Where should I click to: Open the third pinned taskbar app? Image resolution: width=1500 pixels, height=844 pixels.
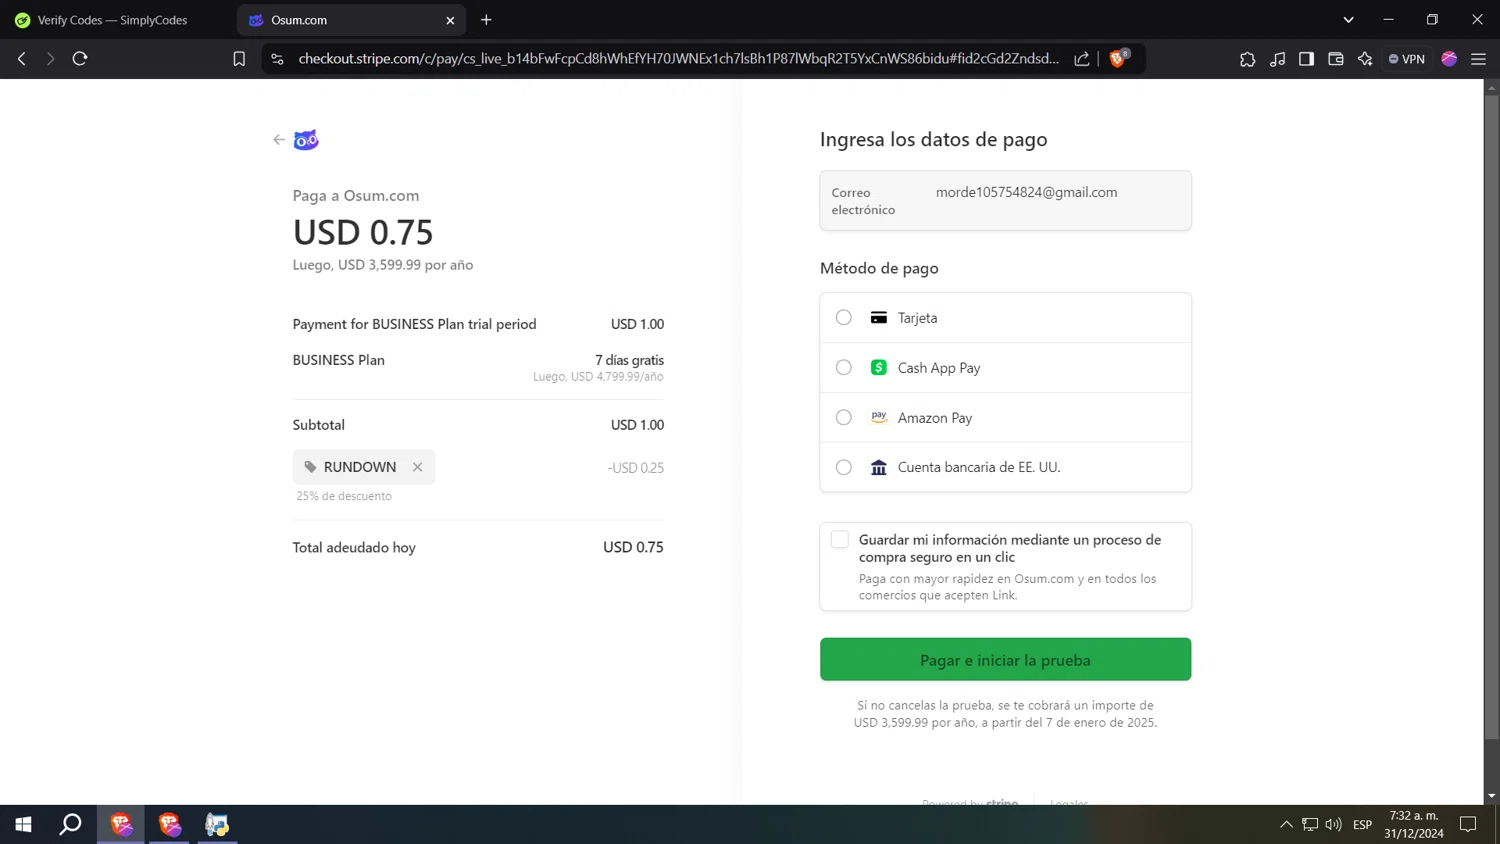[x=217, y=824]
